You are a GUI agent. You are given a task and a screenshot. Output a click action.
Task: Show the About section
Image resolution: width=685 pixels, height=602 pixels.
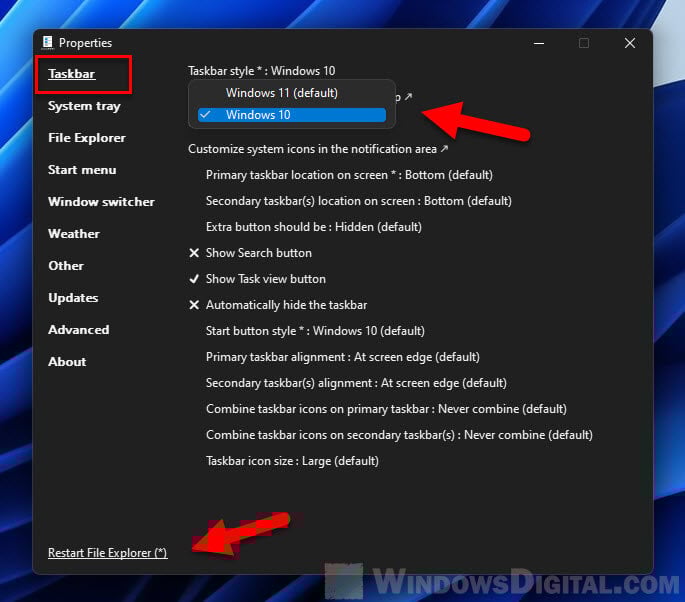pyautogui.click(x=67, y=362)
